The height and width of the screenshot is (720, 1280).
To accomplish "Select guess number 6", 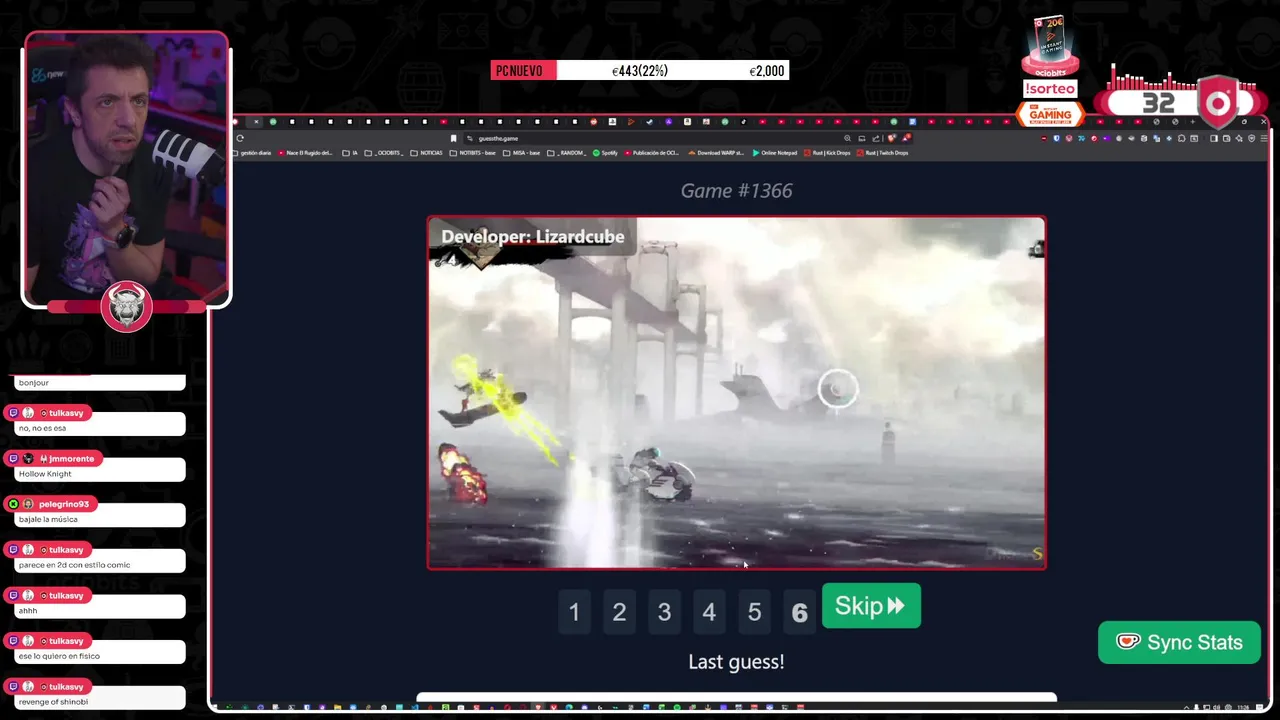I will coord(799,612).
